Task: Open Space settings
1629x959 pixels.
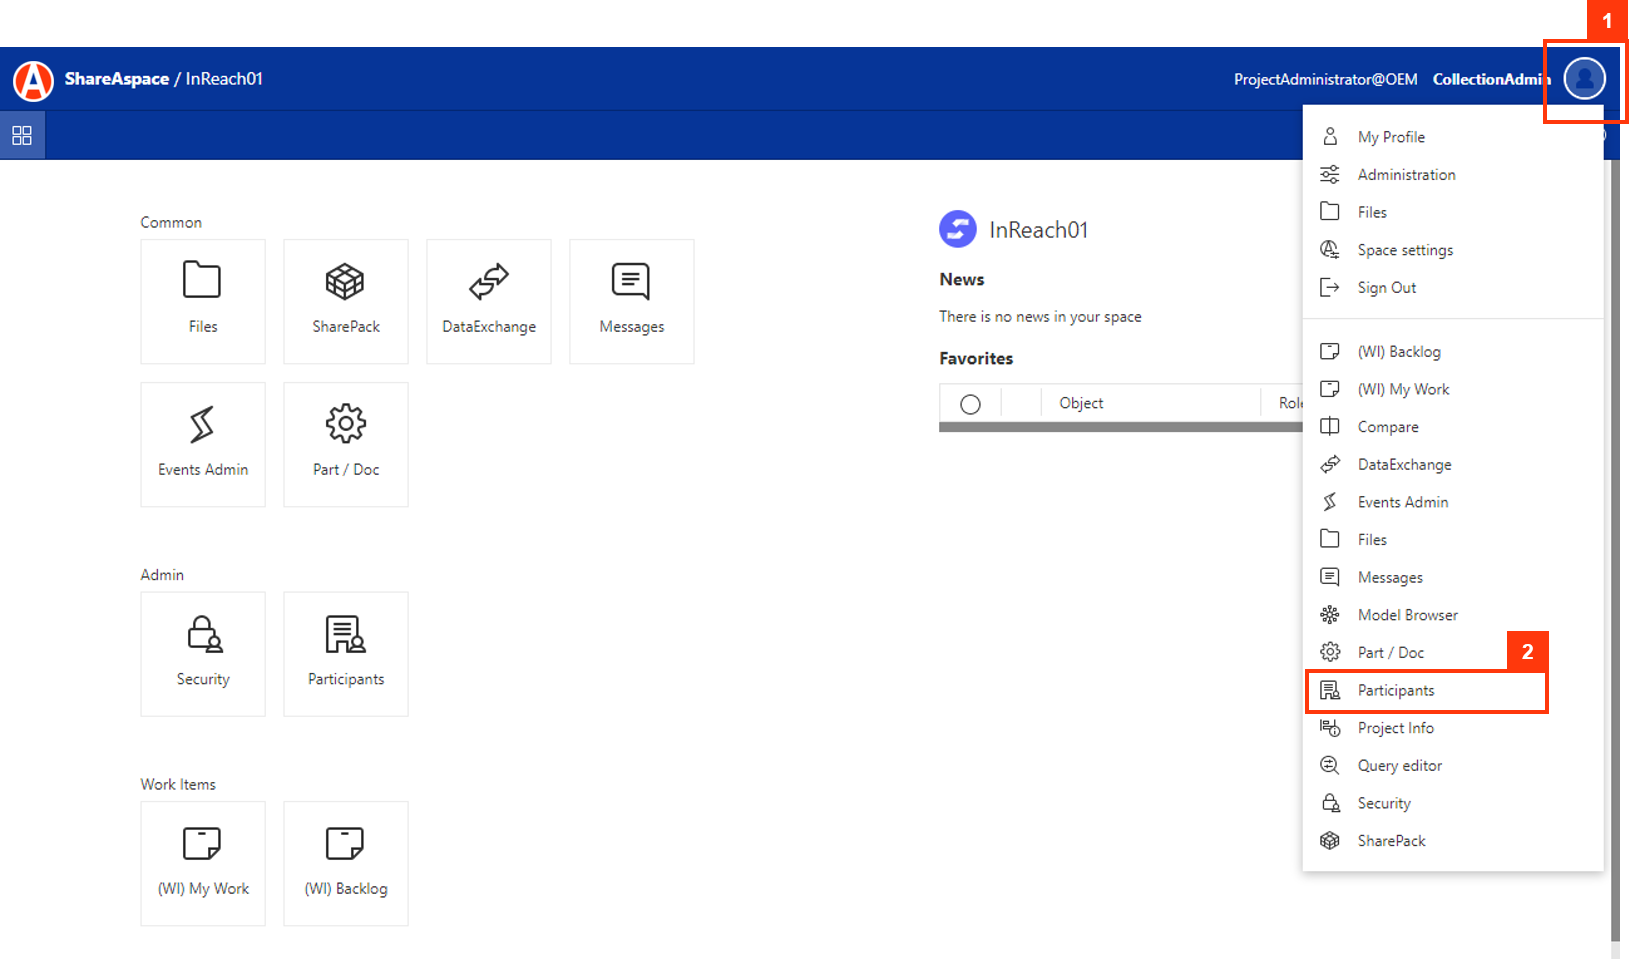Action: [x=1404, y=250]
